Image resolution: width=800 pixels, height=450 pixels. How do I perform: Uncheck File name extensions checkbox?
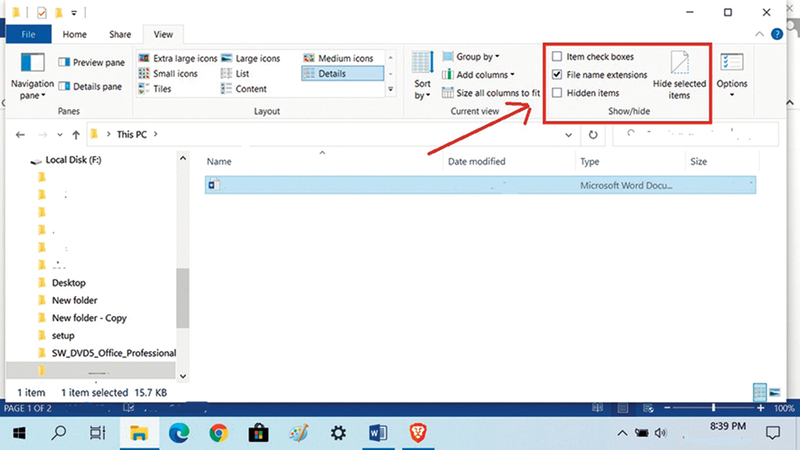click(x=558, y=75)
